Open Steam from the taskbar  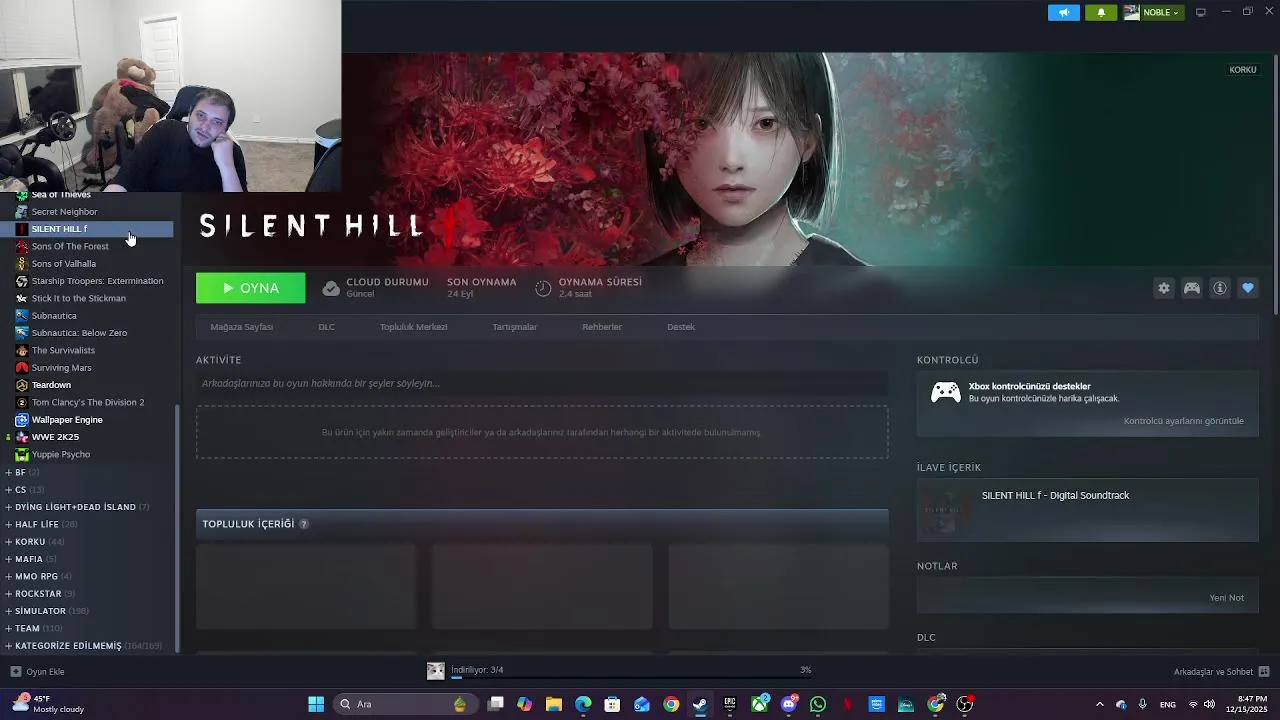click(700, 704)
